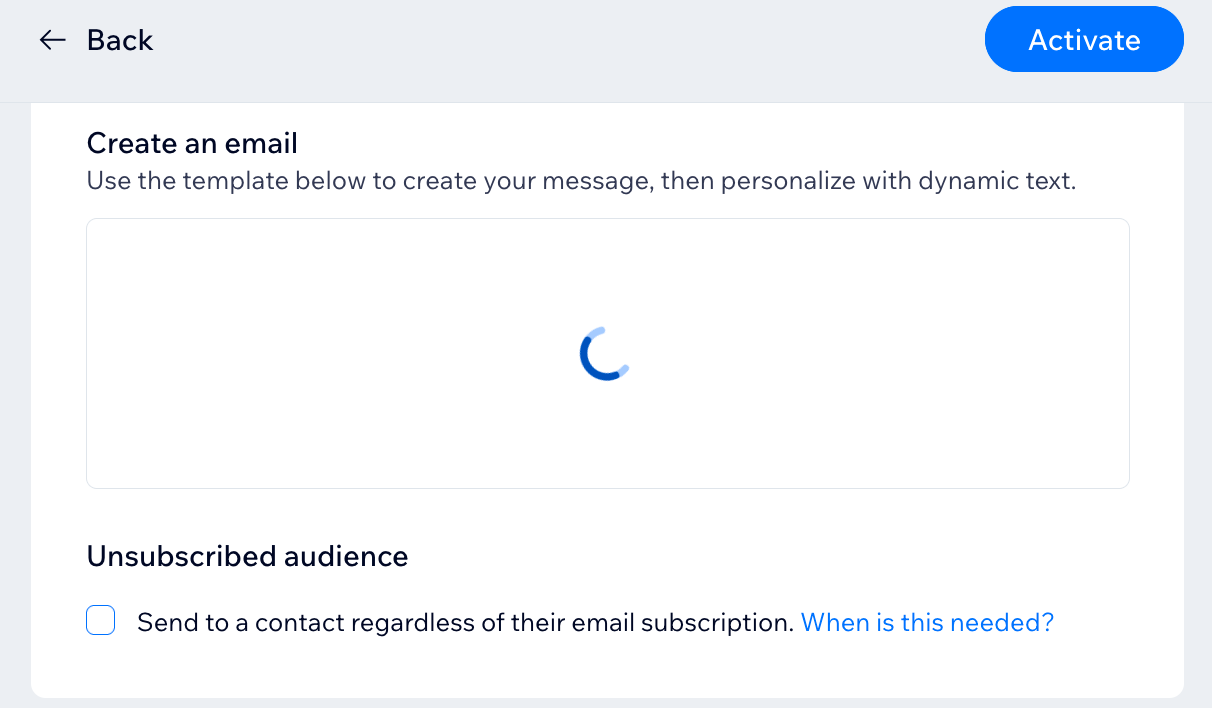The height and width of the screenshot is (708, 1212).
Task: Click the back arrow icon
Action: 52,40
